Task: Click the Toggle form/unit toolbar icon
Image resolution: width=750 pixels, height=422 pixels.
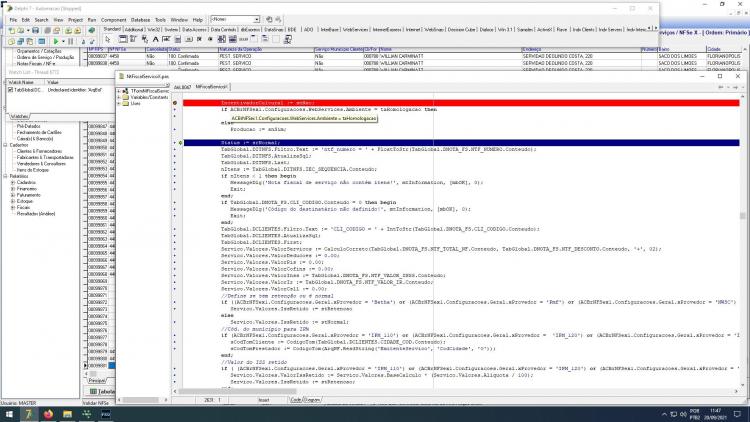Action: [29, 42]
